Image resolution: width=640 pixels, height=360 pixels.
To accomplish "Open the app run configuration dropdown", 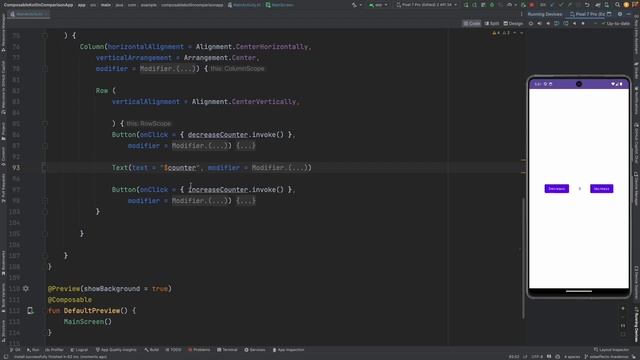I will pyautogui.click(x=378, y=5).
